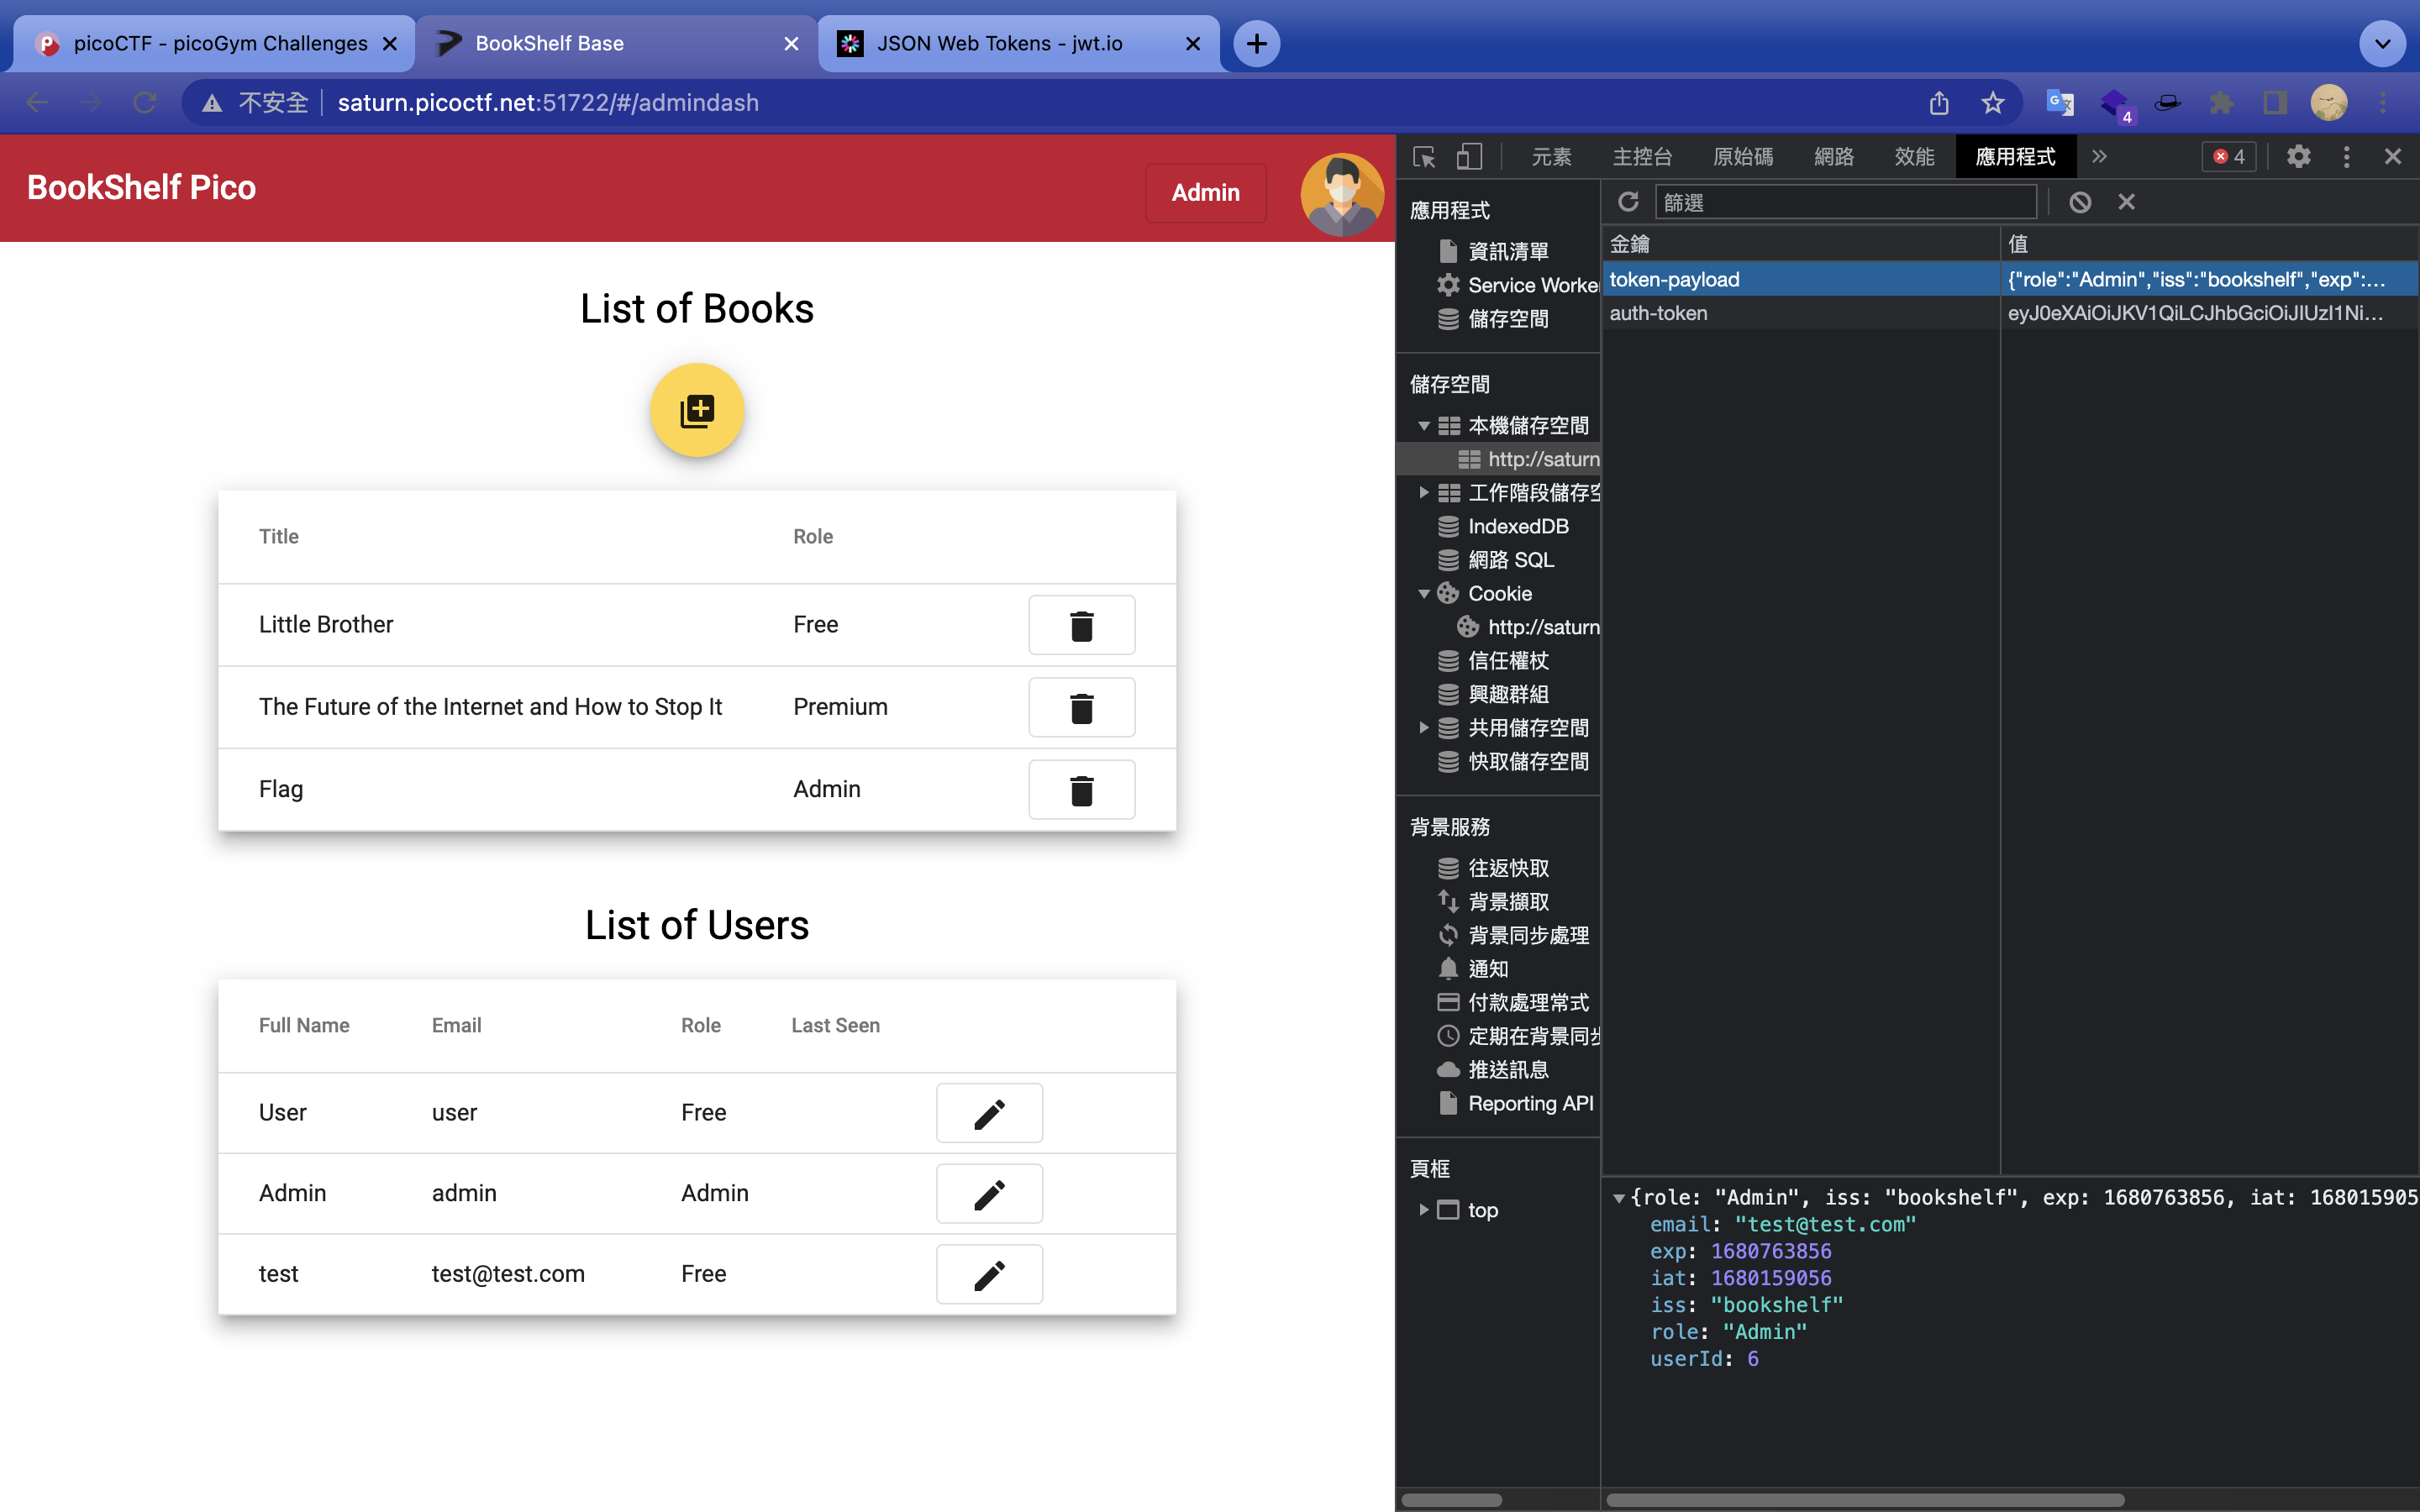The width and height of the screenshot is (2420, 1512).
Task: Refresh the local storage table
Action: click(x=1628, y=202)
